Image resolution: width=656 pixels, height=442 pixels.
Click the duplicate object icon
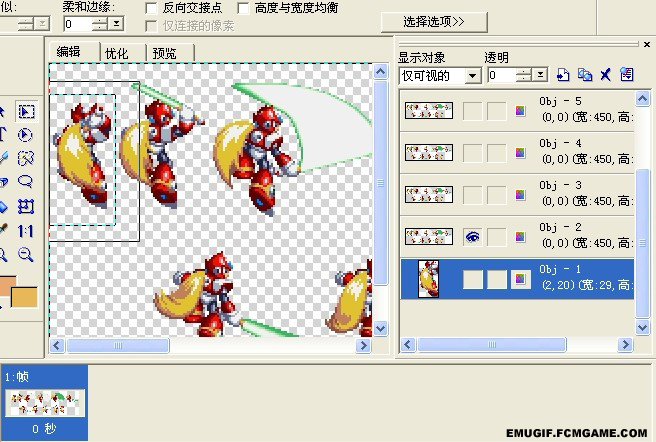tap(584, 75)
